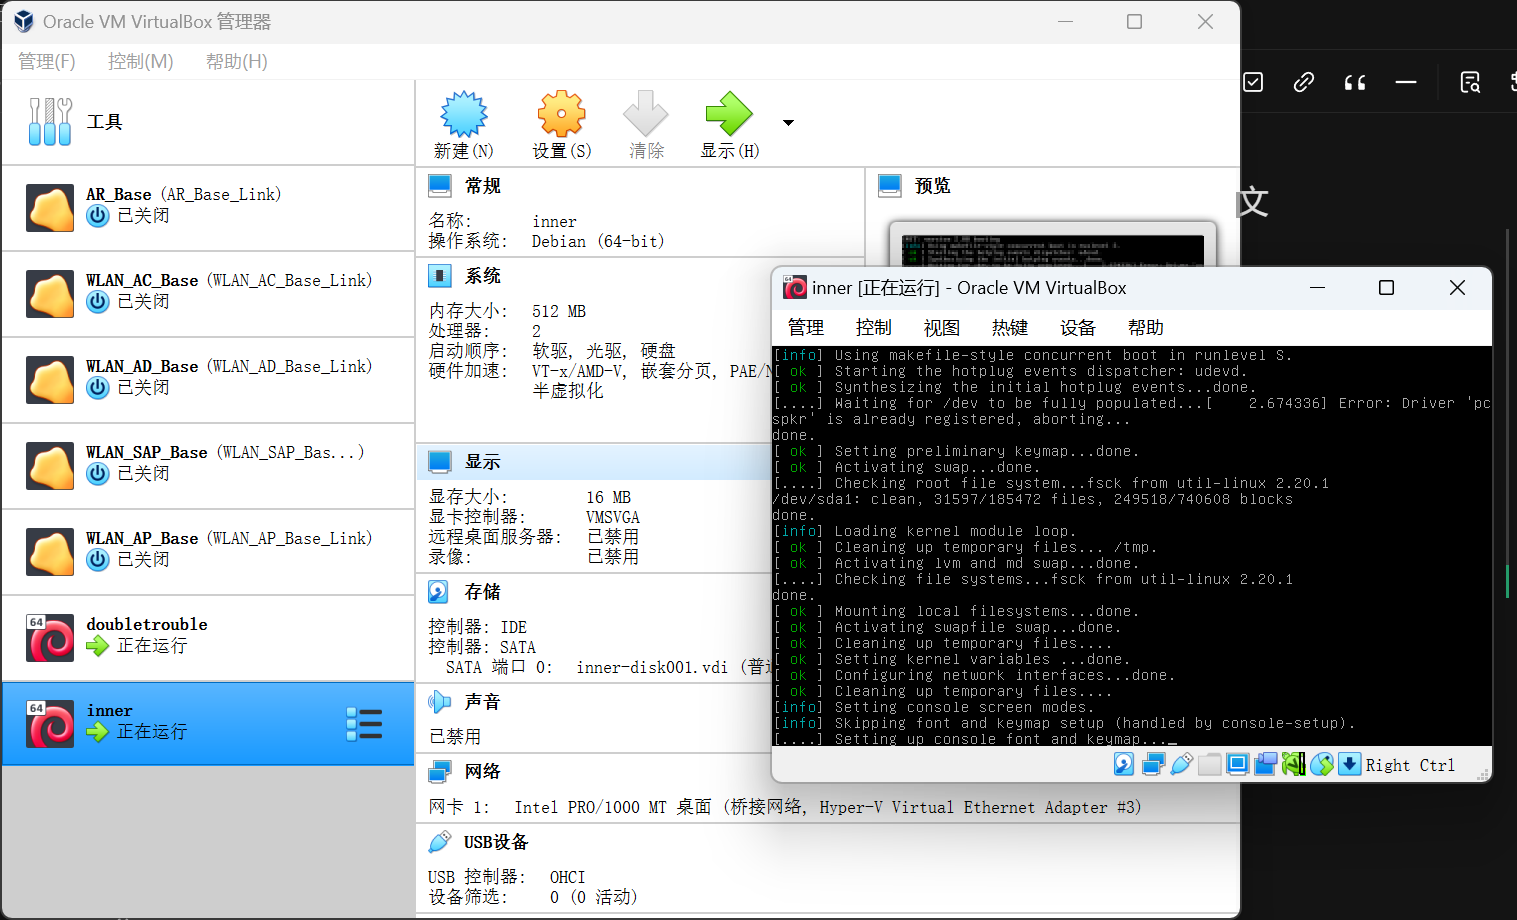Click the inner VM Debian icon in list

pyautogui.click(x=51, y=724)
